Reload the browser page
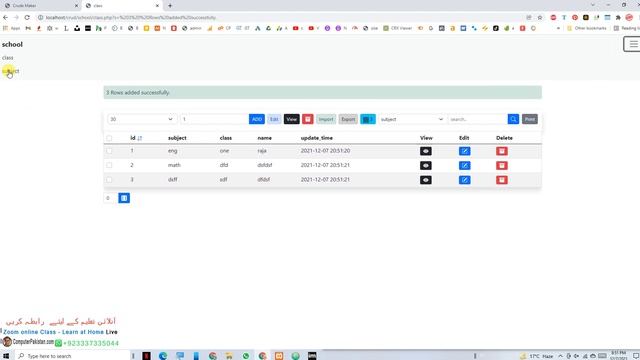Screen dimensions: 640x360 27,18
